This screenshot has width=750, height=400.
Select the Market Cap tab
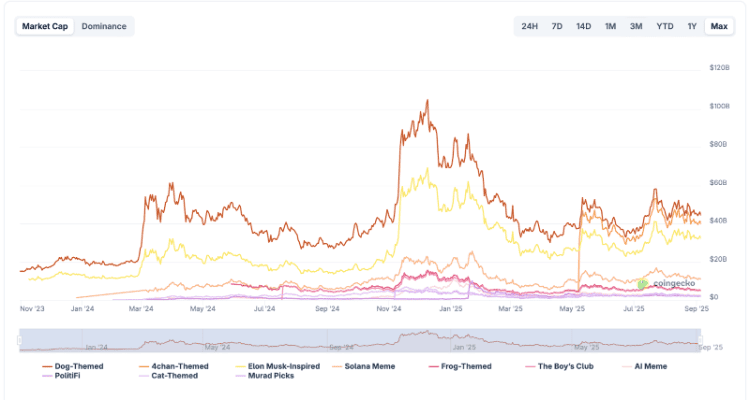45,26
